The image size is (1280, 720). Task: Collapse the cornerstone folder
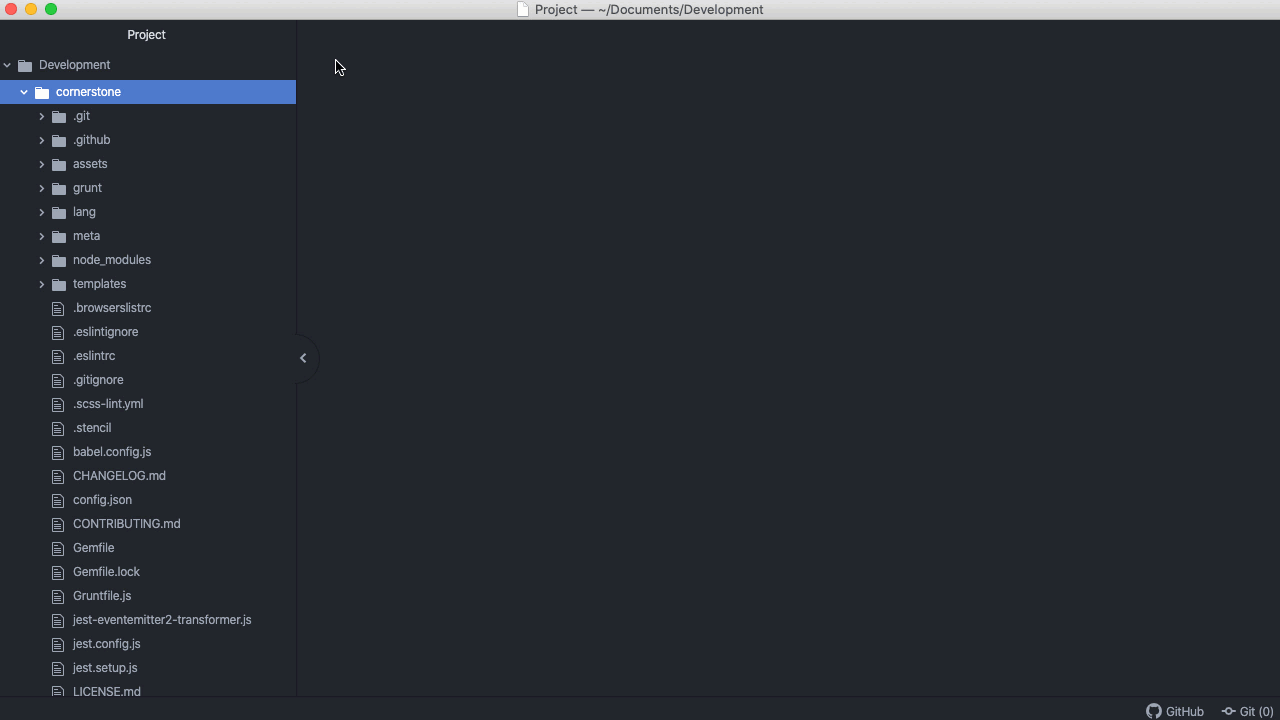click(x=23, y=91)
